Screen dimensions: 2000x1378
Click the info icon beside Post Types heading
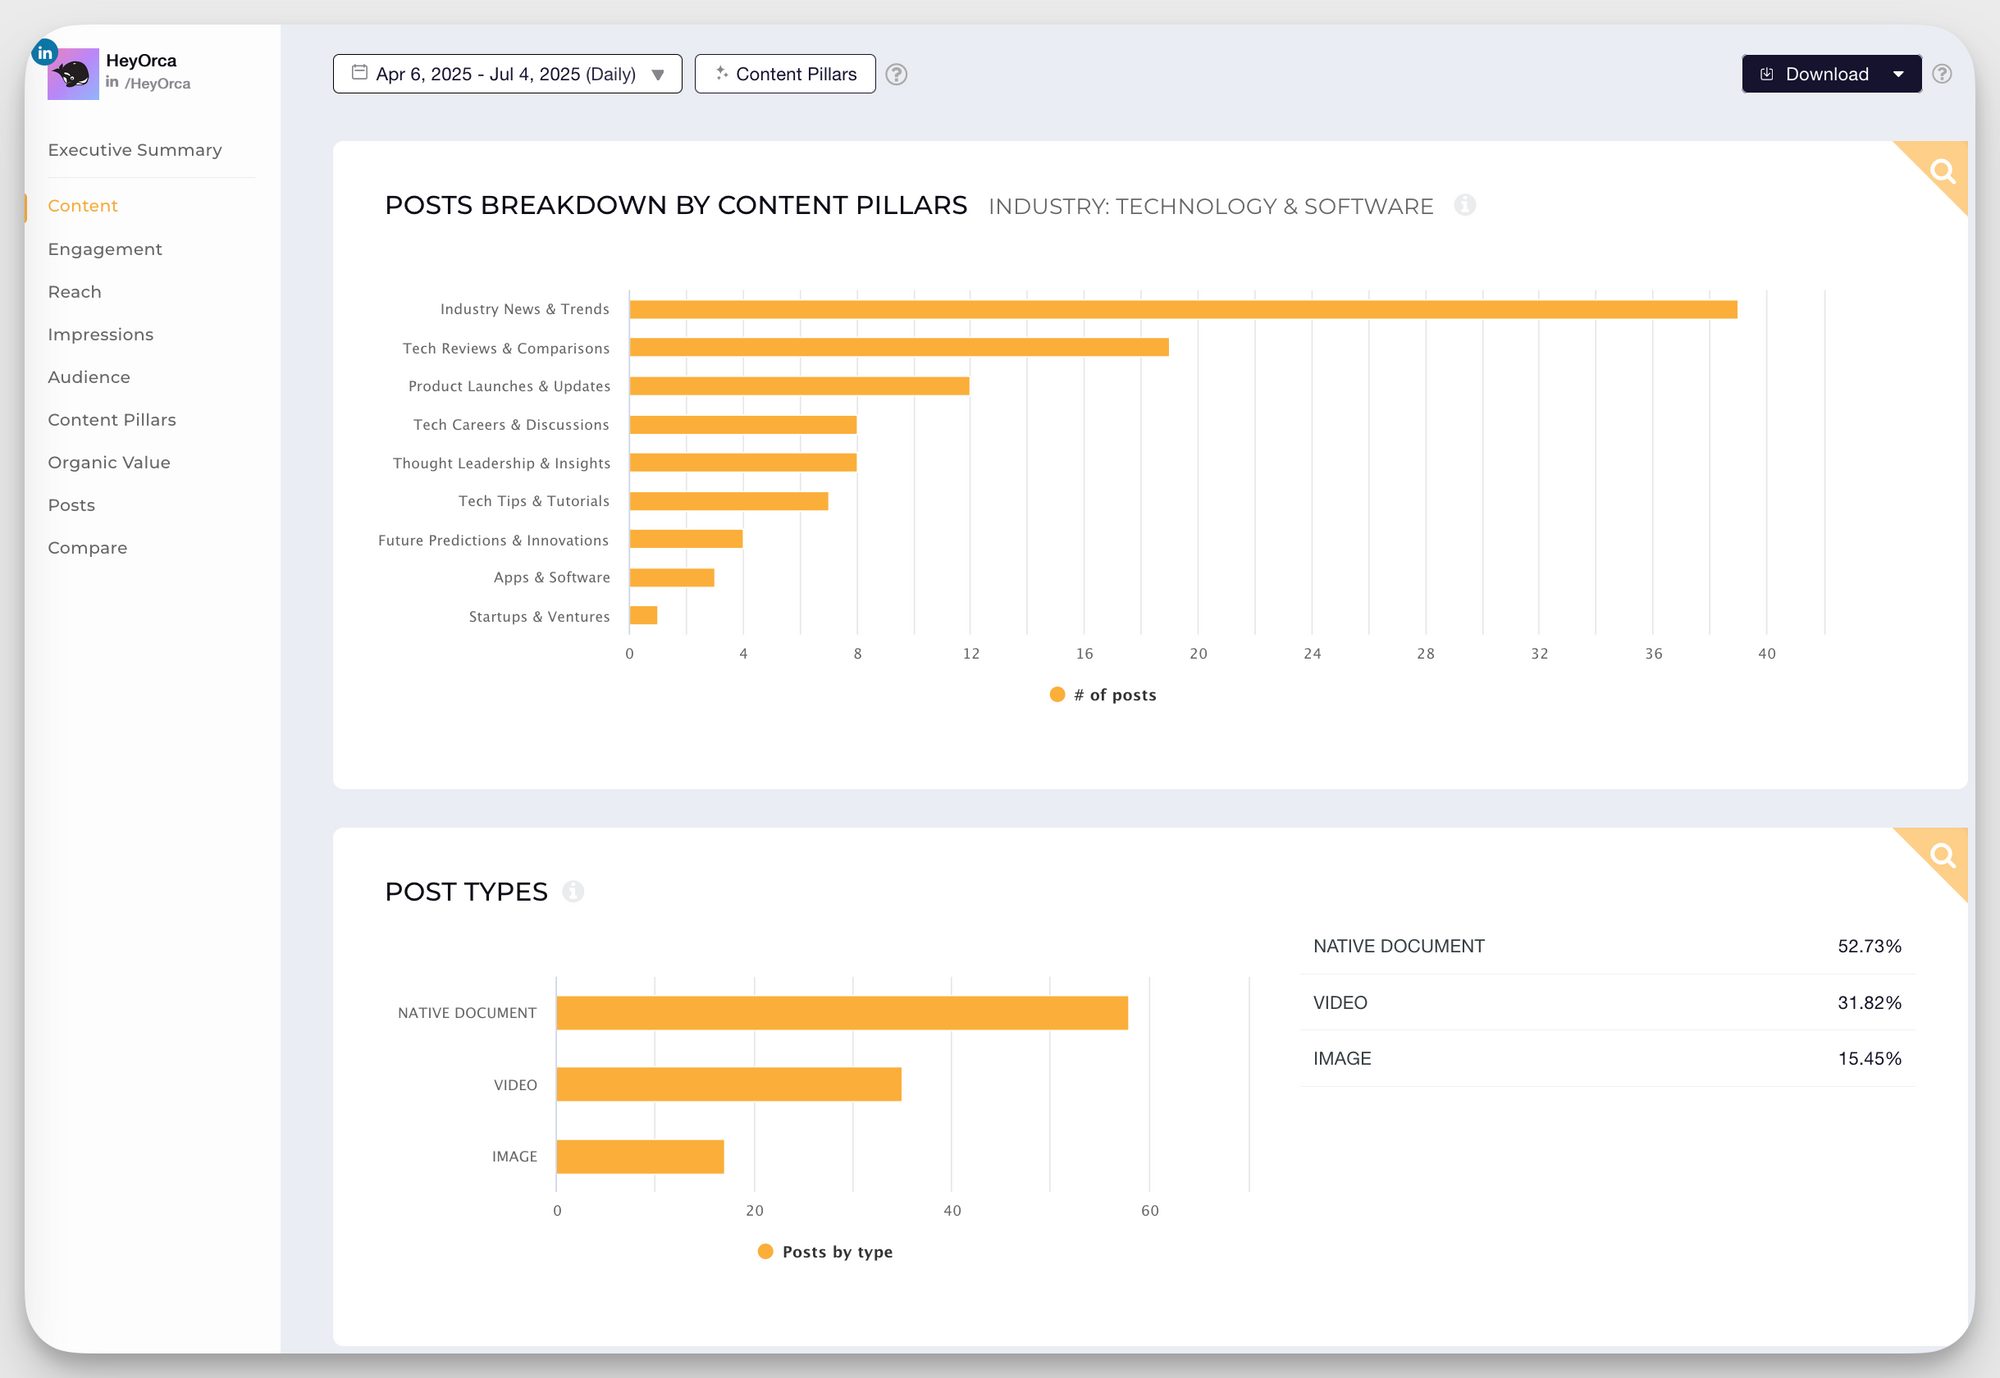pyautogui.click(x=573, y=892)
